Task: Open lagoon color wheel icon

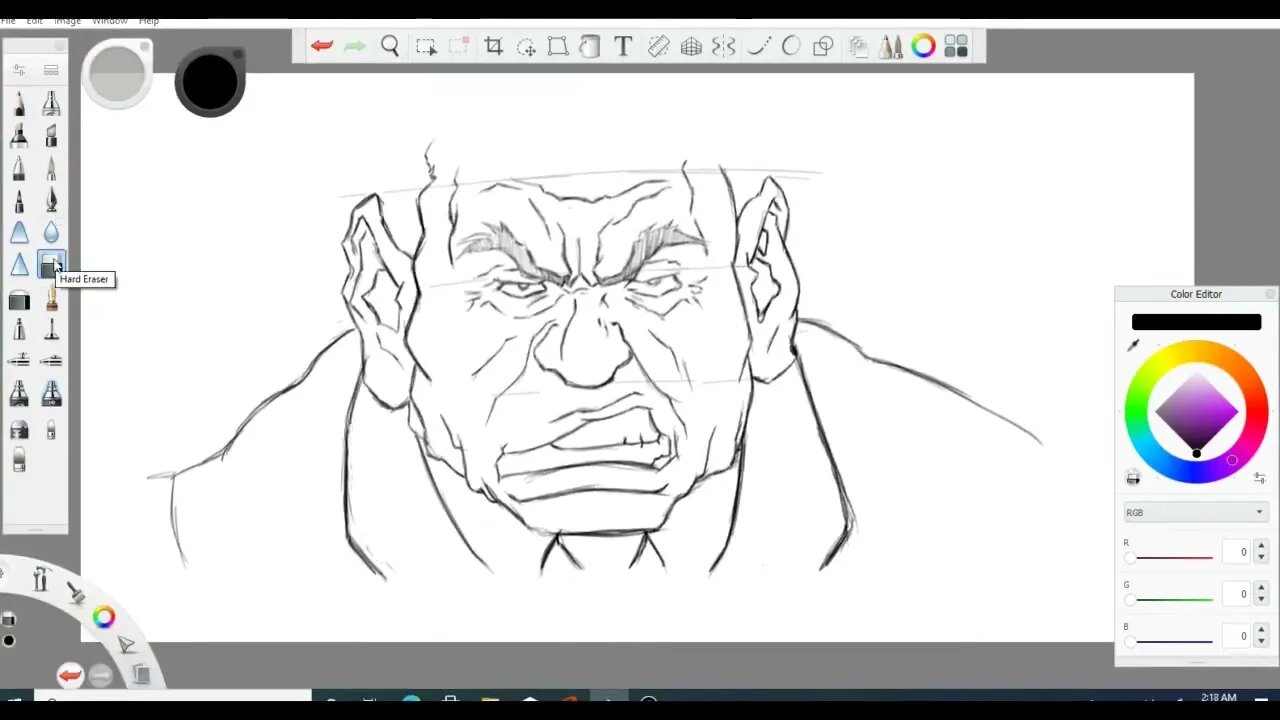Action: point(104,617)
